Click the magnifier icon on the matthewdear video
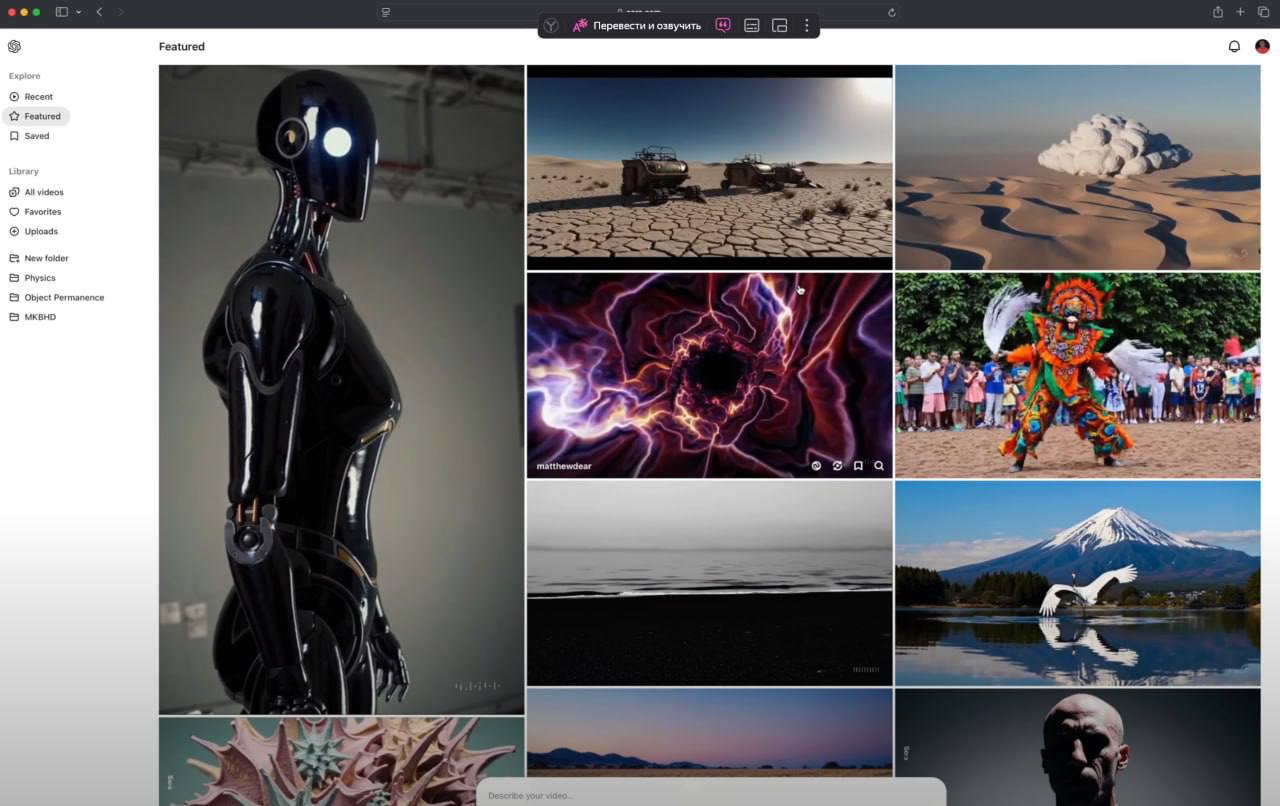This screenshot has height=806, width=1280. pyautogui.click(x=879, y=466)
